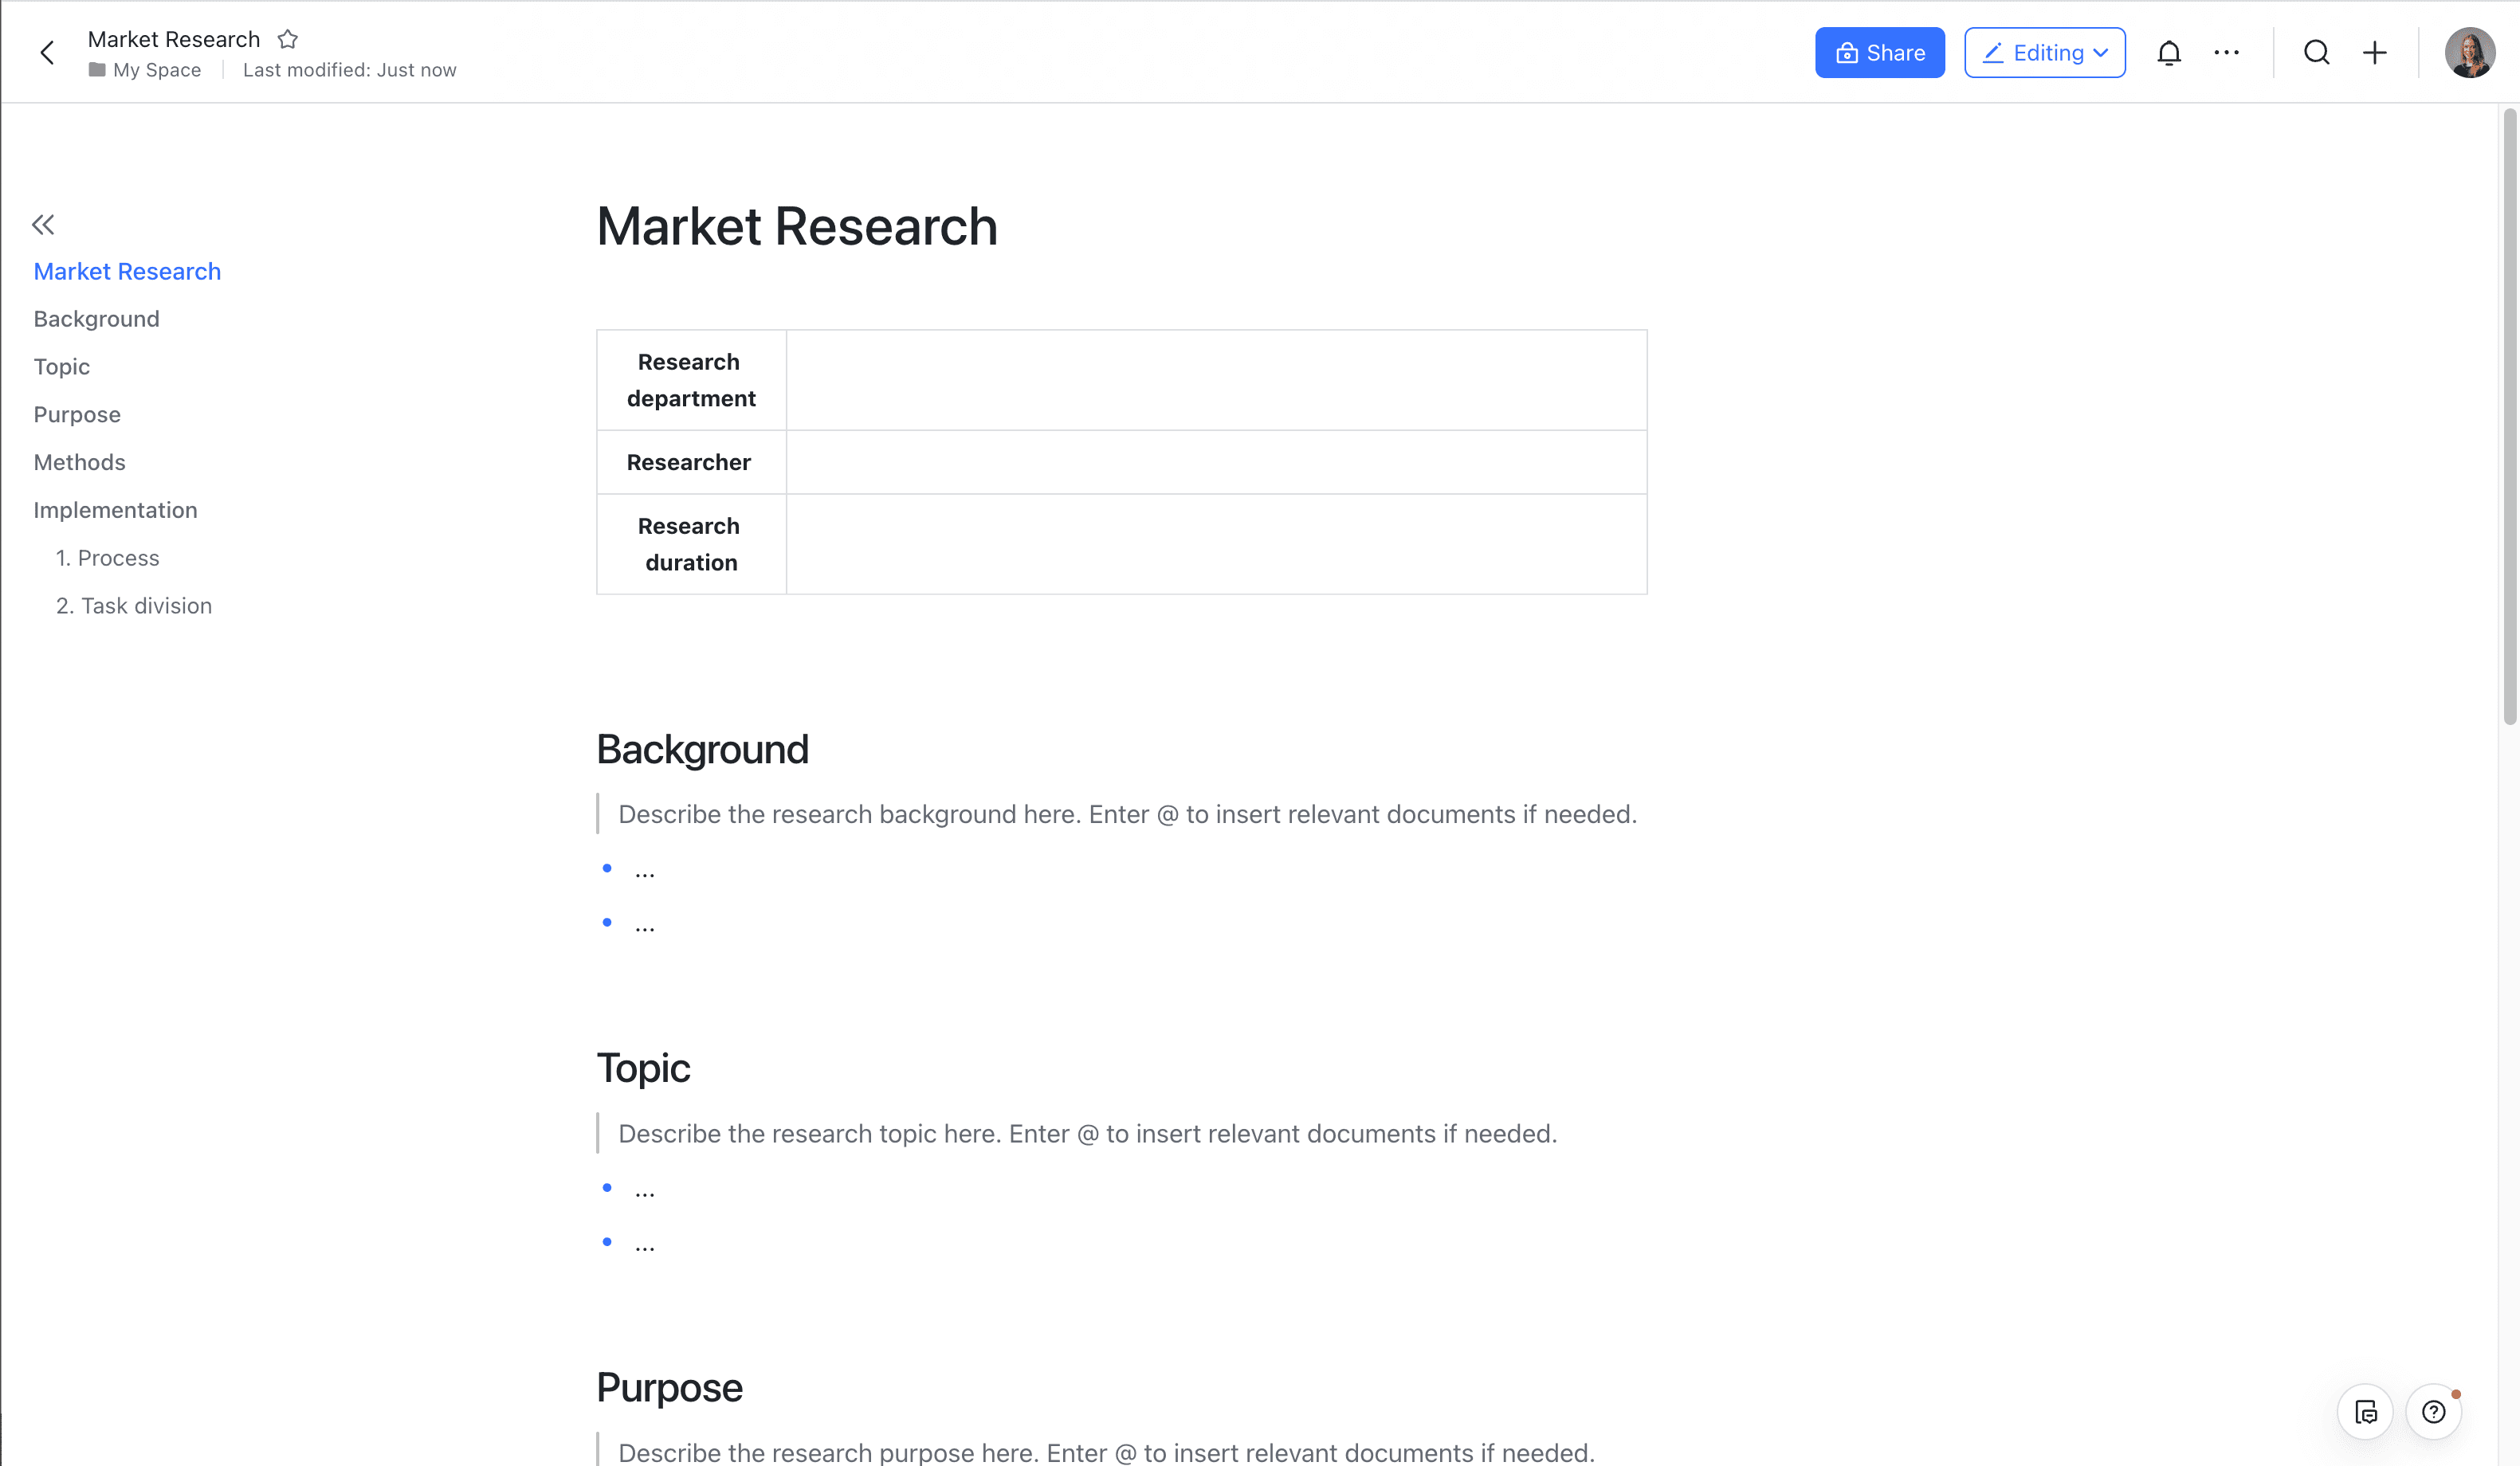
Task: Open the Editing mode dropdown
Action: [2044, 53]
